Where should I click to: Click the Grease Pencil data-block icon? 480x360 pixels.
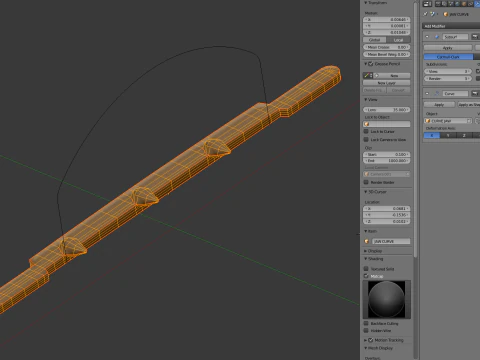[368, 76]
